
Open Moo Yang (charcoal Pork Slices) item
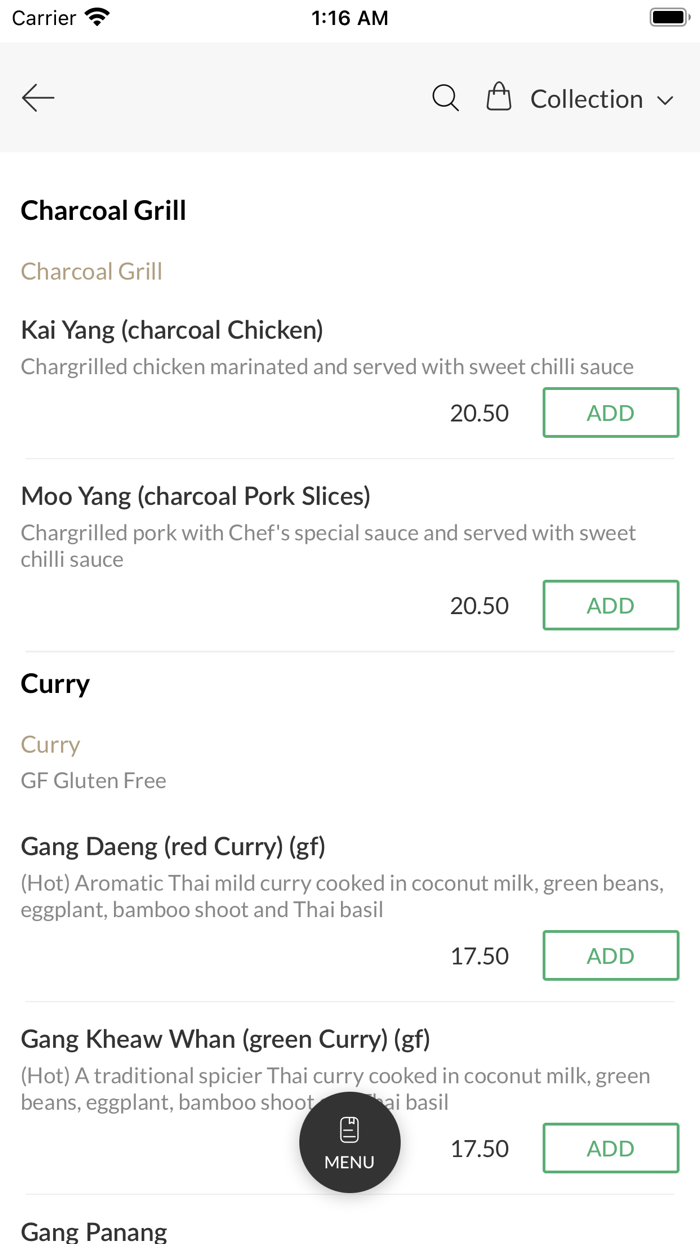pos(196,496)
